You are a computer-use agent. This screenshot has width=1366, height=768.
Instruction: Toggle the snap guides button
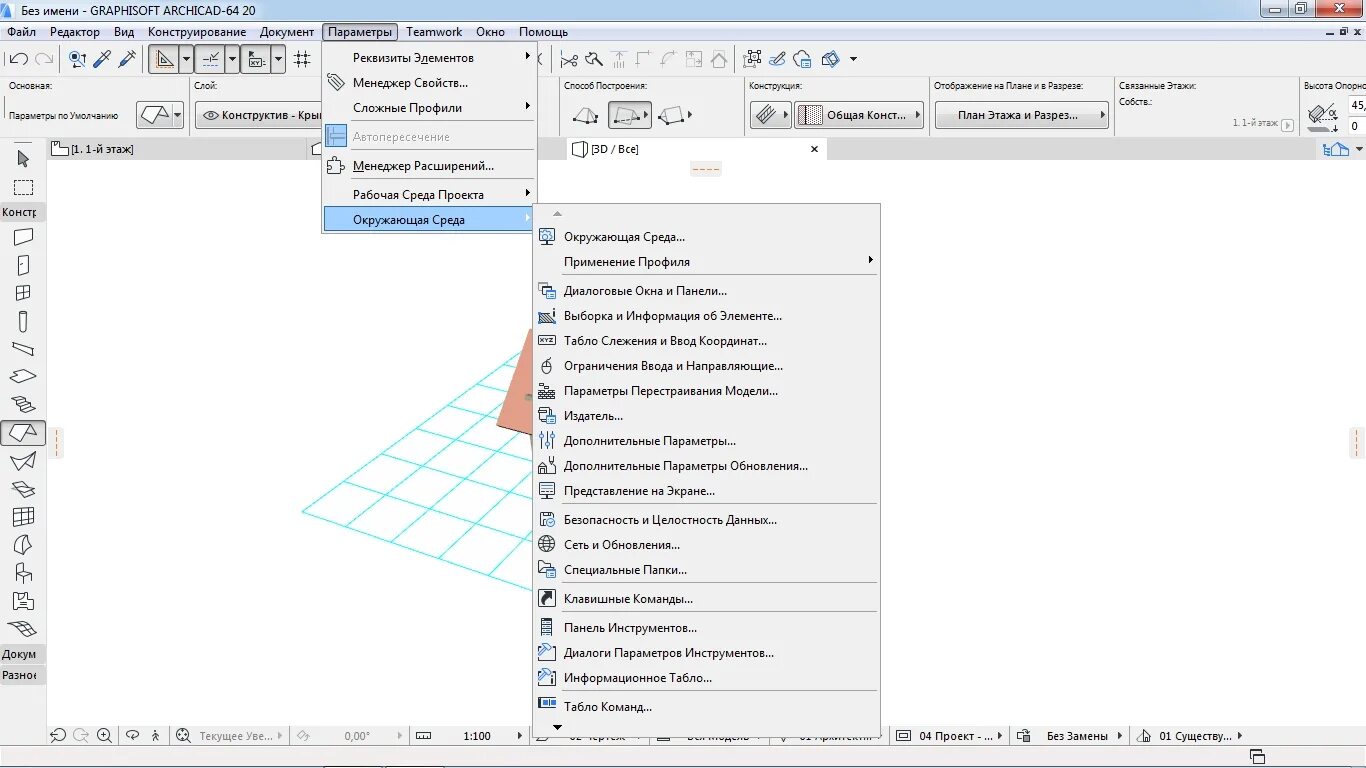[x=210, y=59]
